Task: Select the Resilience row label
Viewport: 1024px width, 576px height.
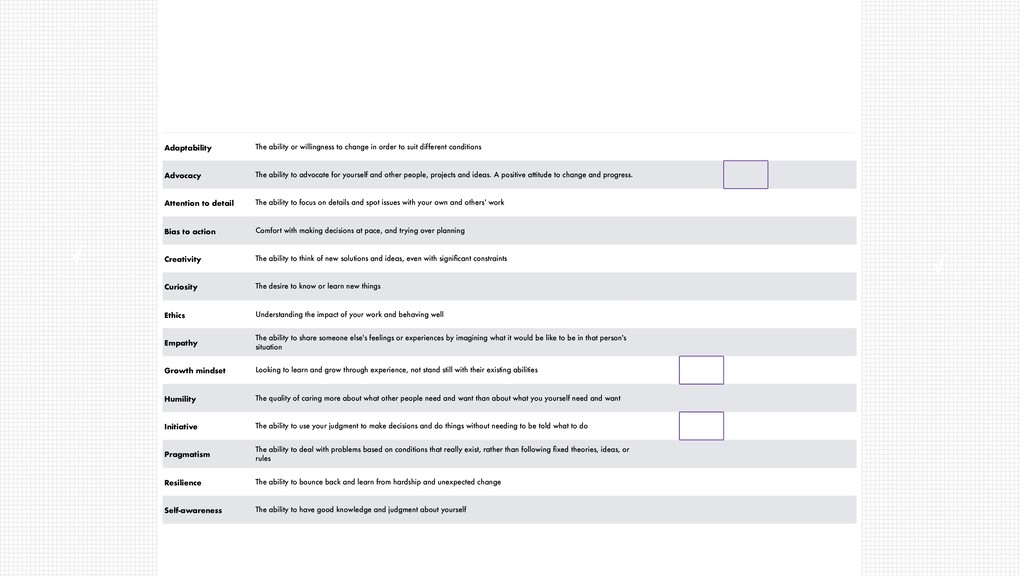Action: [182, 483]
